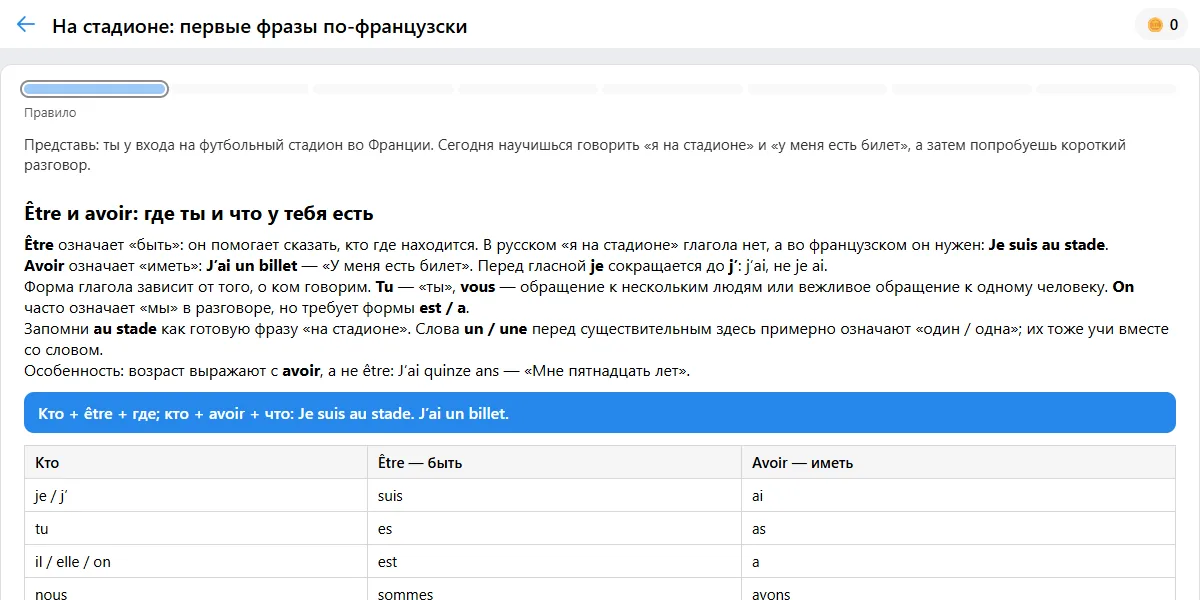Viewport: 1200px width, 600px height.
Task: Click the «est» table cell
Action: coord(555,562)
